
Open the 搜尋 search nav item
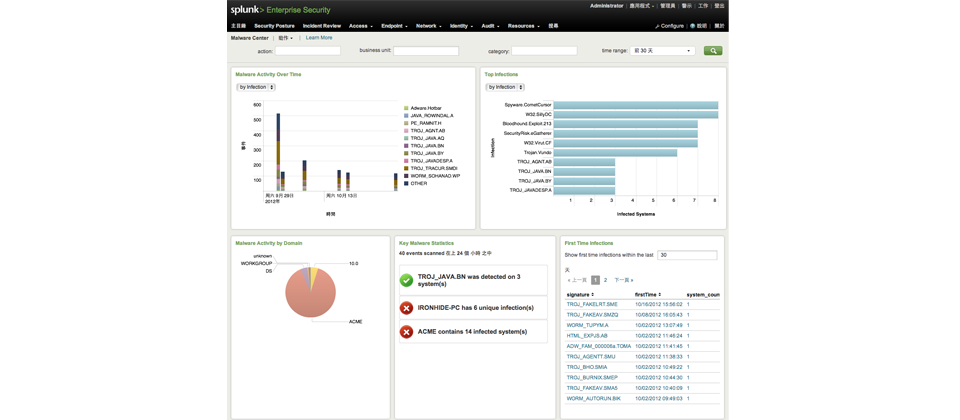coord(553,26)
